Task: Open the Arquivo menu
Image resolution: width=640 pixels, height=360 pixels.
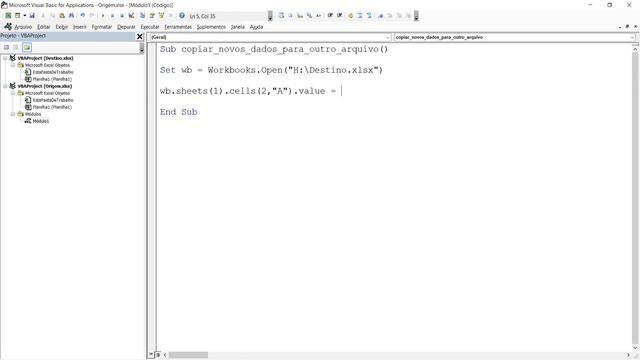Action: [23, 27]
